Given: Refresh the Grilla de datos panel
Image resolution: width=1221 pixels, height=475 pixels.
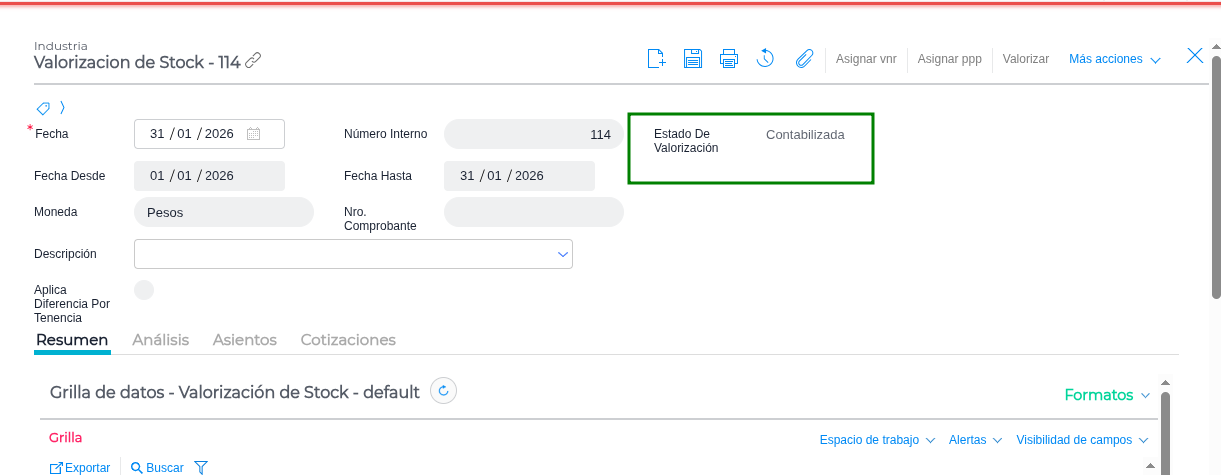Looking at the screenshot, I should click(x=443, y=391).
